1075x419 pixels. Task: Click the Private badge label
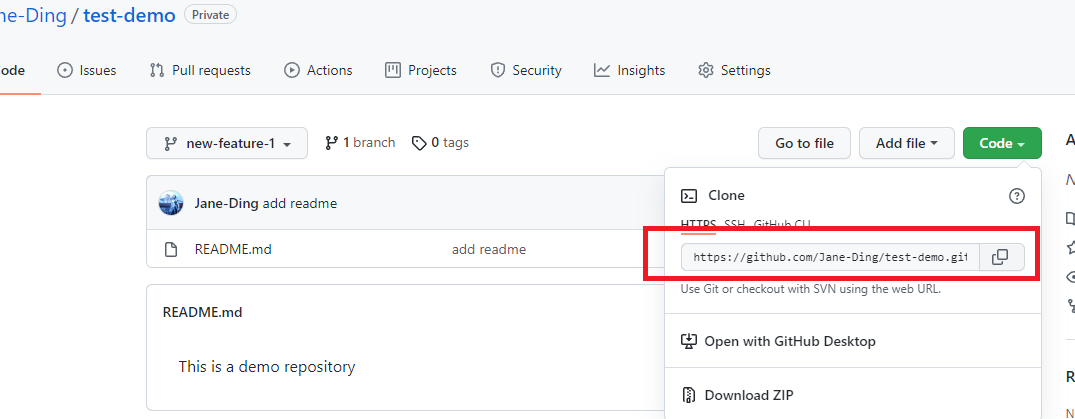(x=210, y=14)
